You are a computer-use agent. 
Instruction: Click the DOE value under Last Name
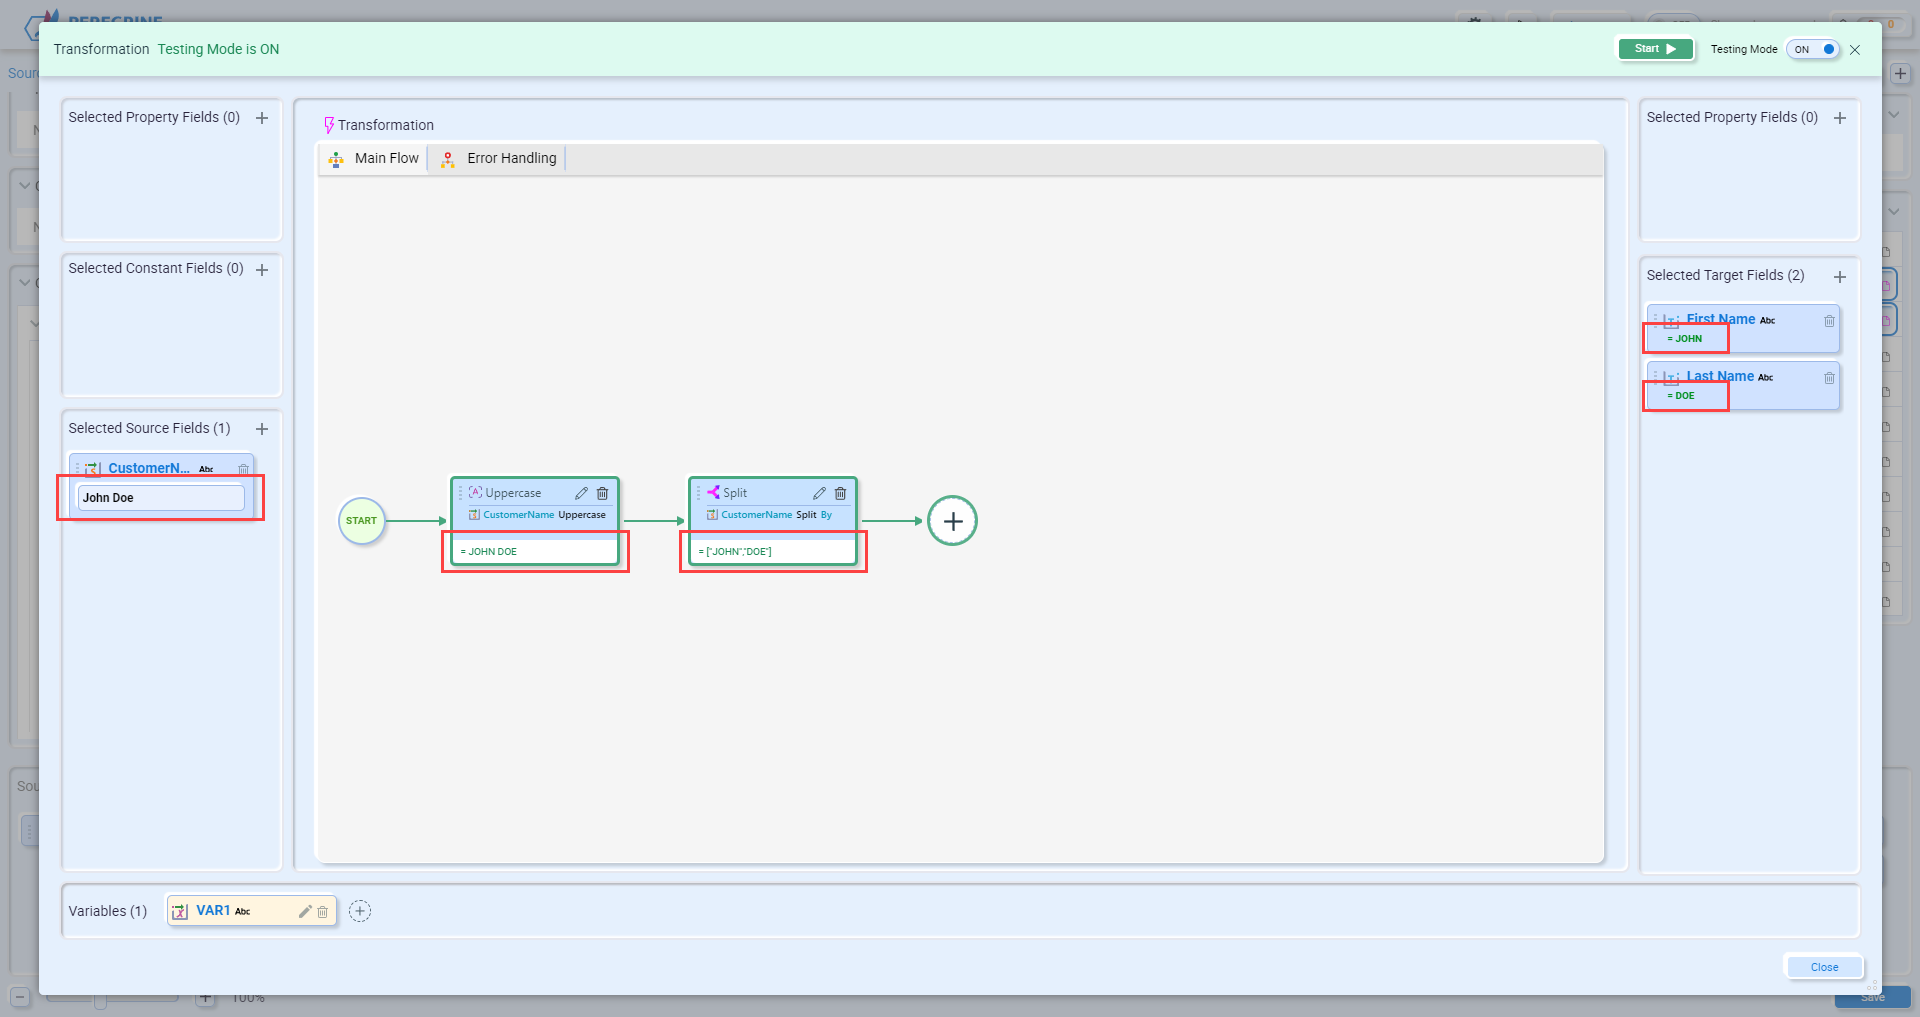click(x=1681, y=396)
